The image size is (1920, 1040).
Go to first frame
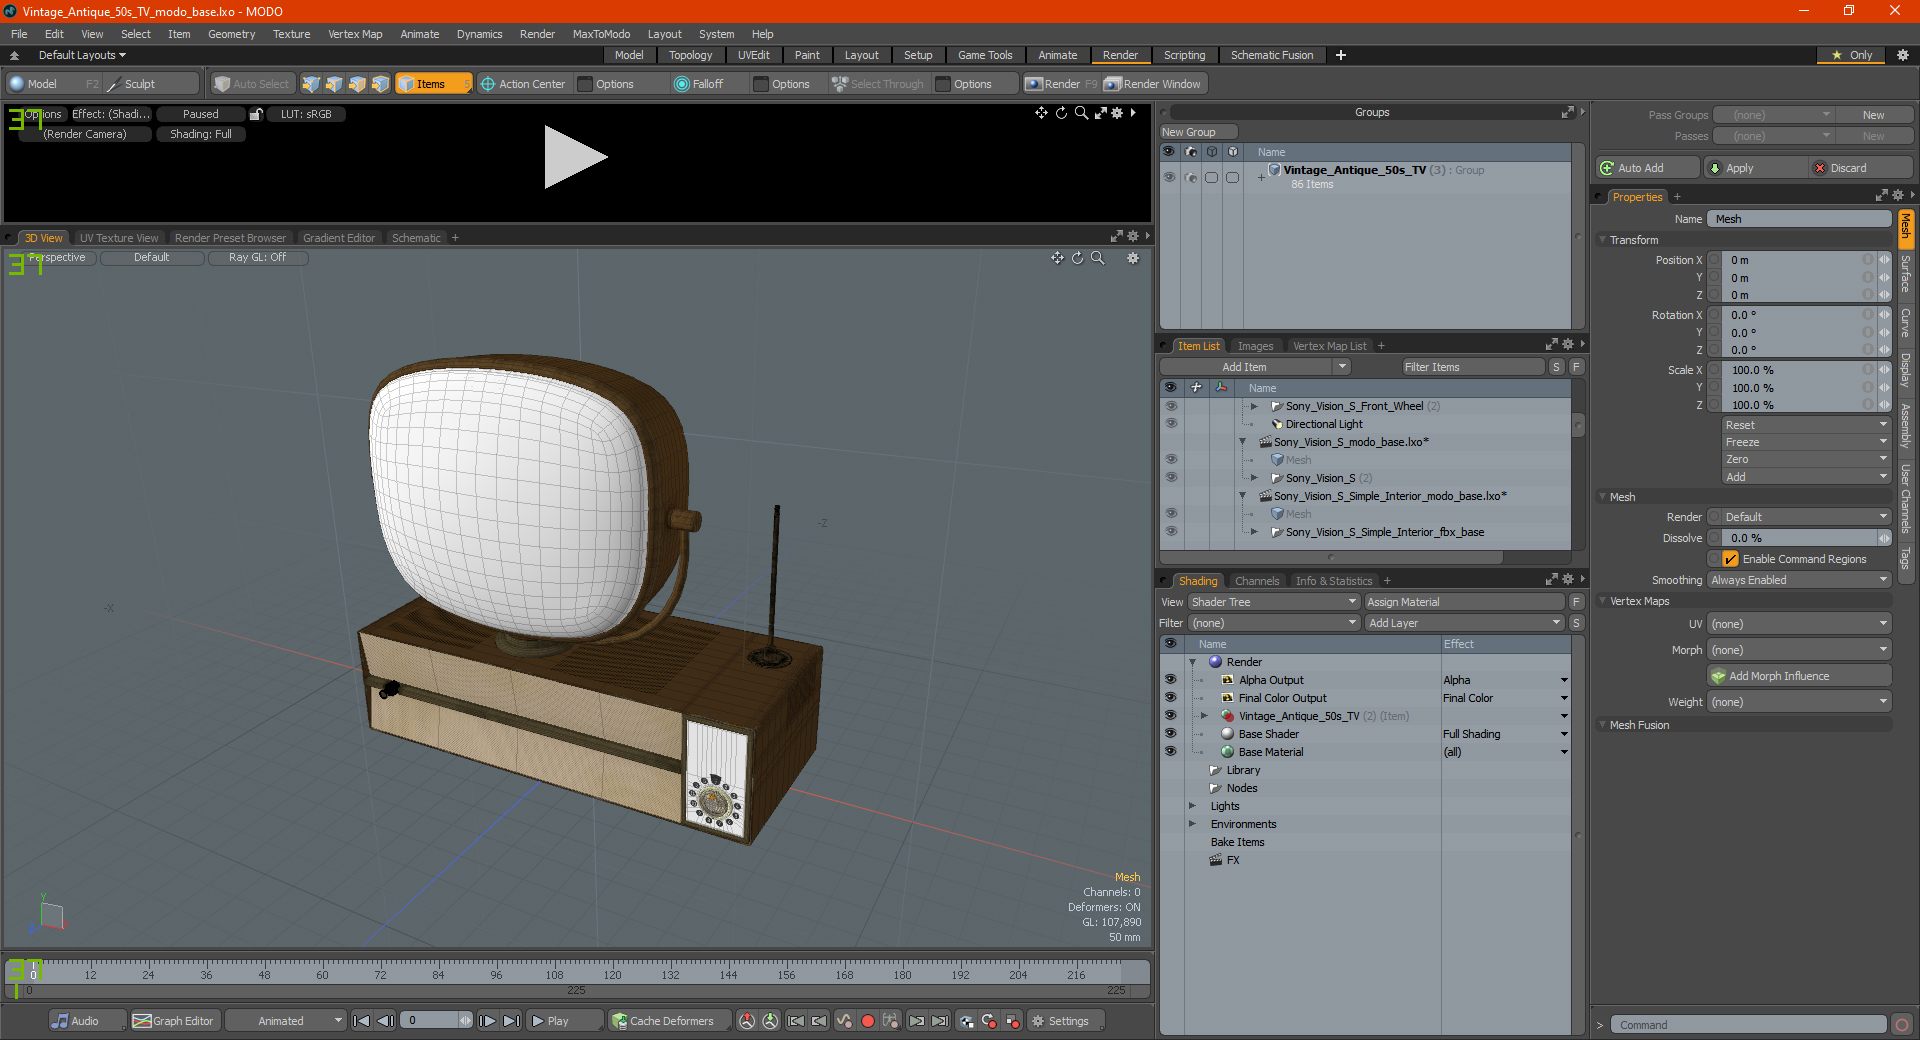(x=362, y=1021)
